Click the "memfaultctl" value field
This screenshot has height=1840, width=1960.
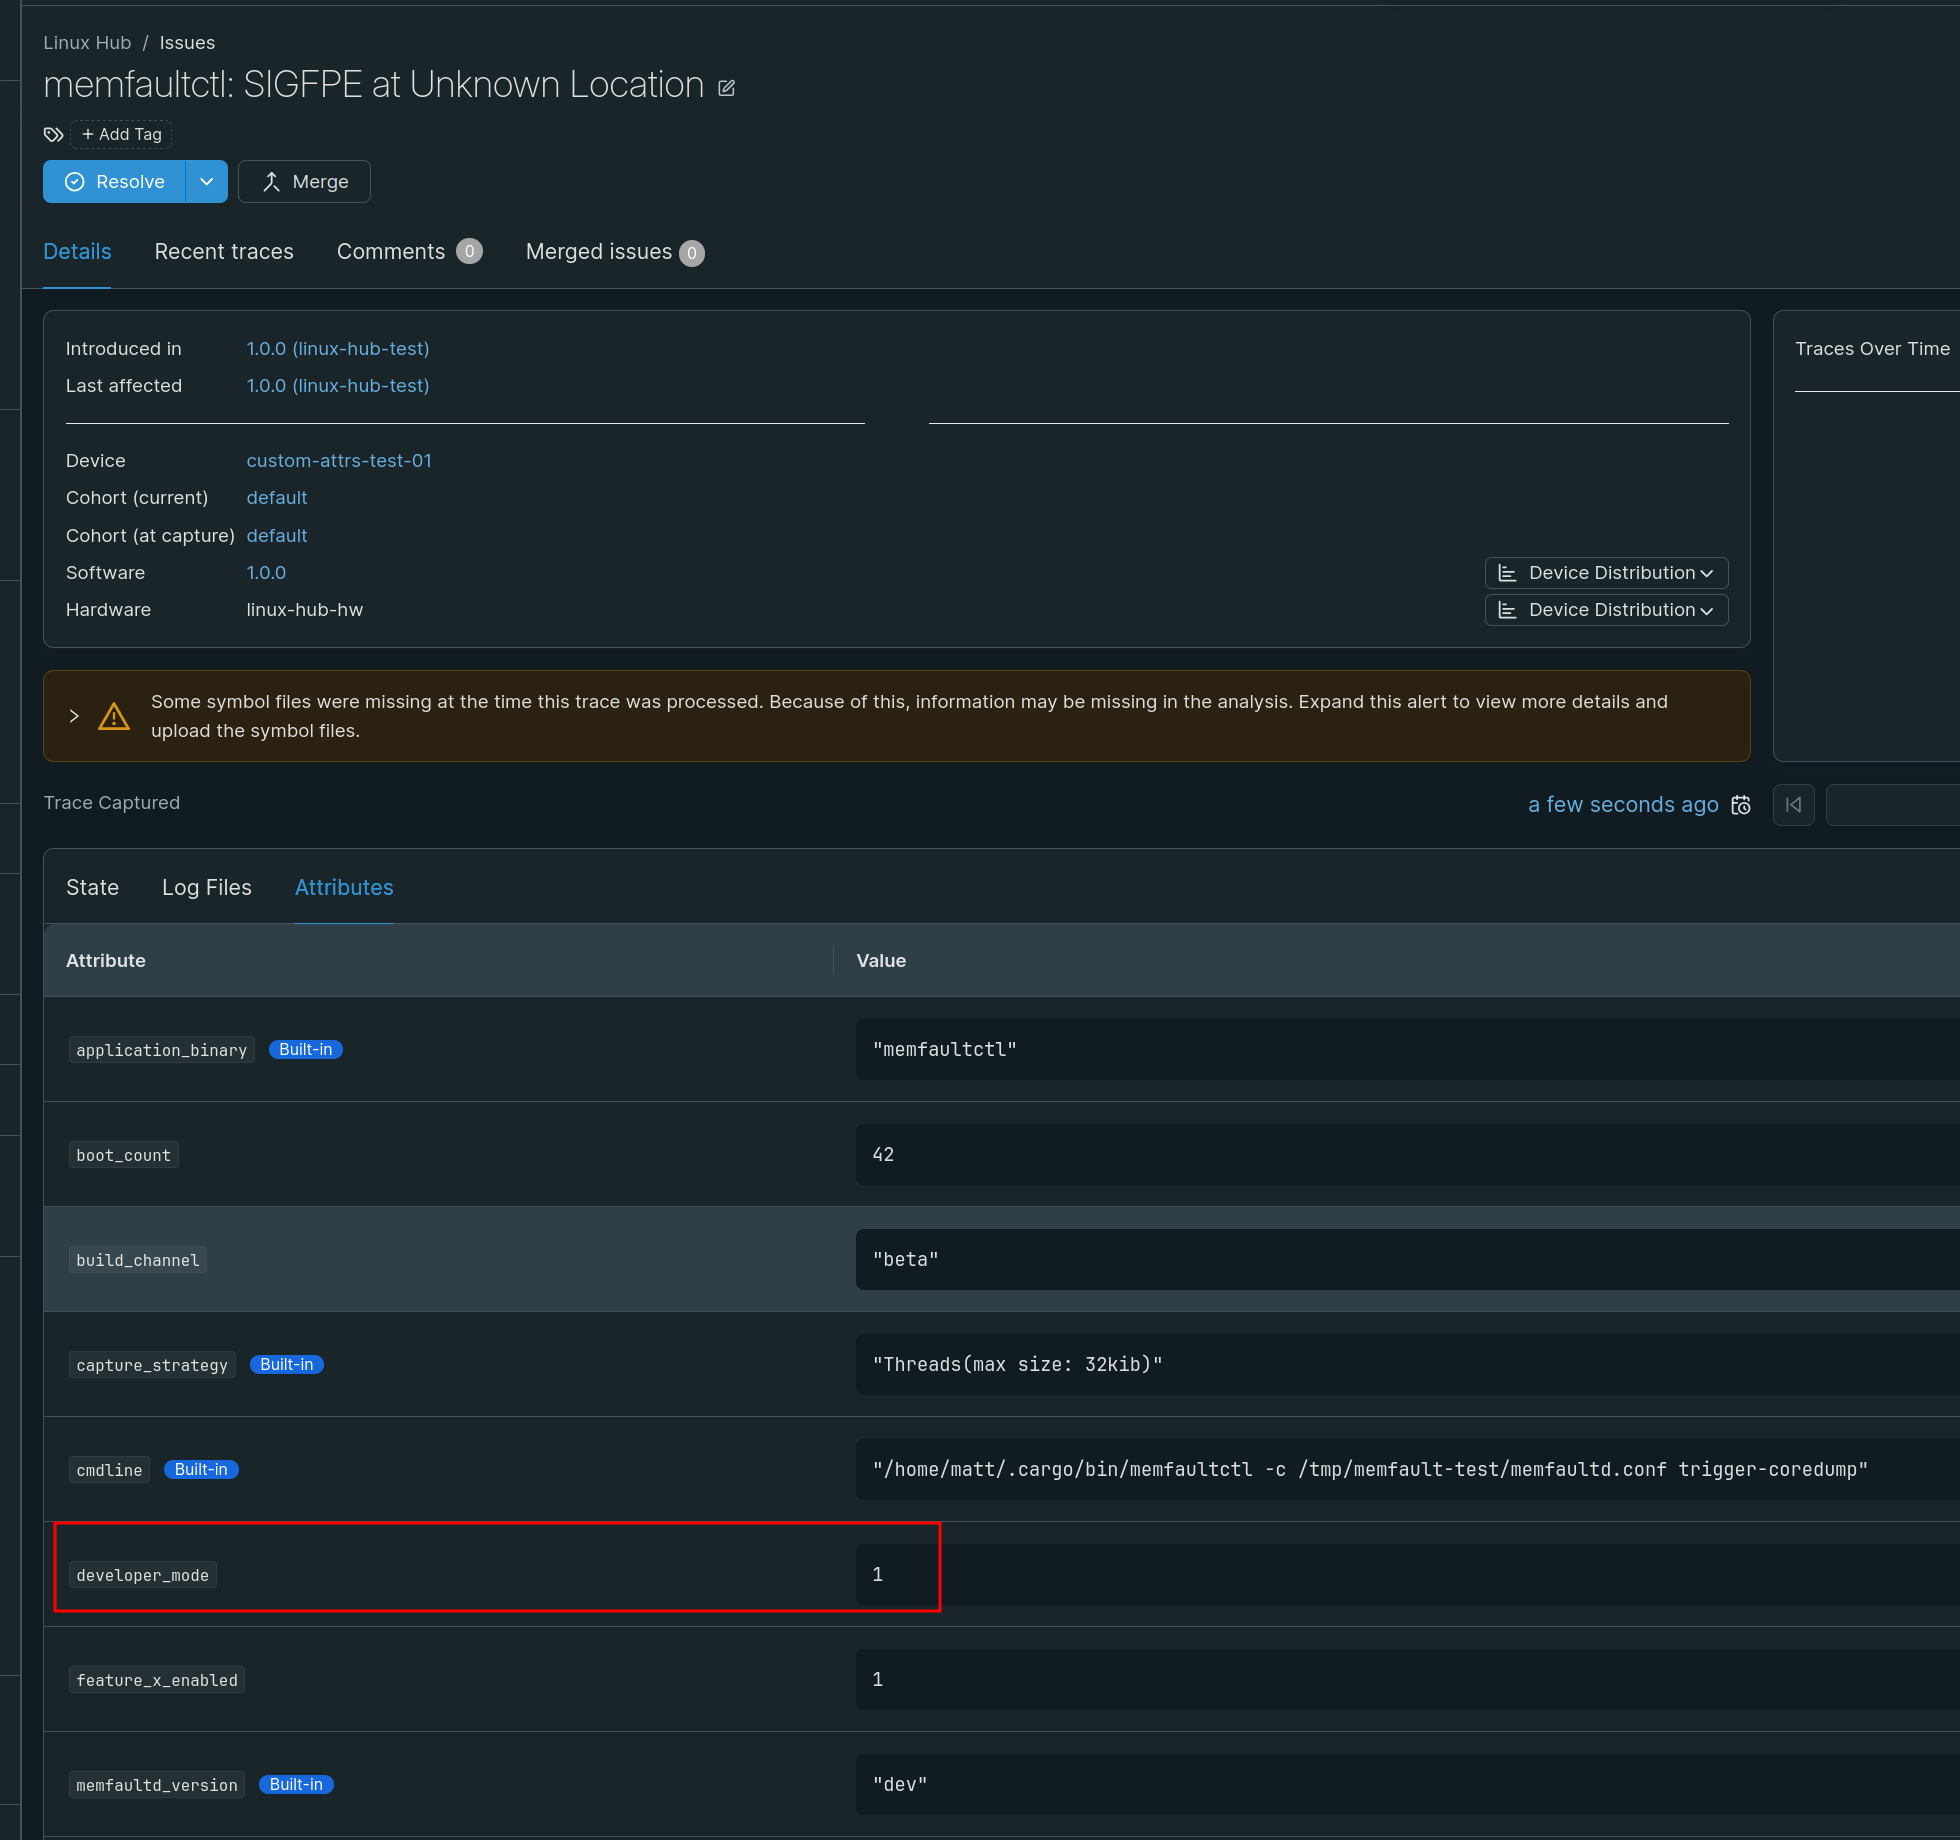pos(1407,1050)
